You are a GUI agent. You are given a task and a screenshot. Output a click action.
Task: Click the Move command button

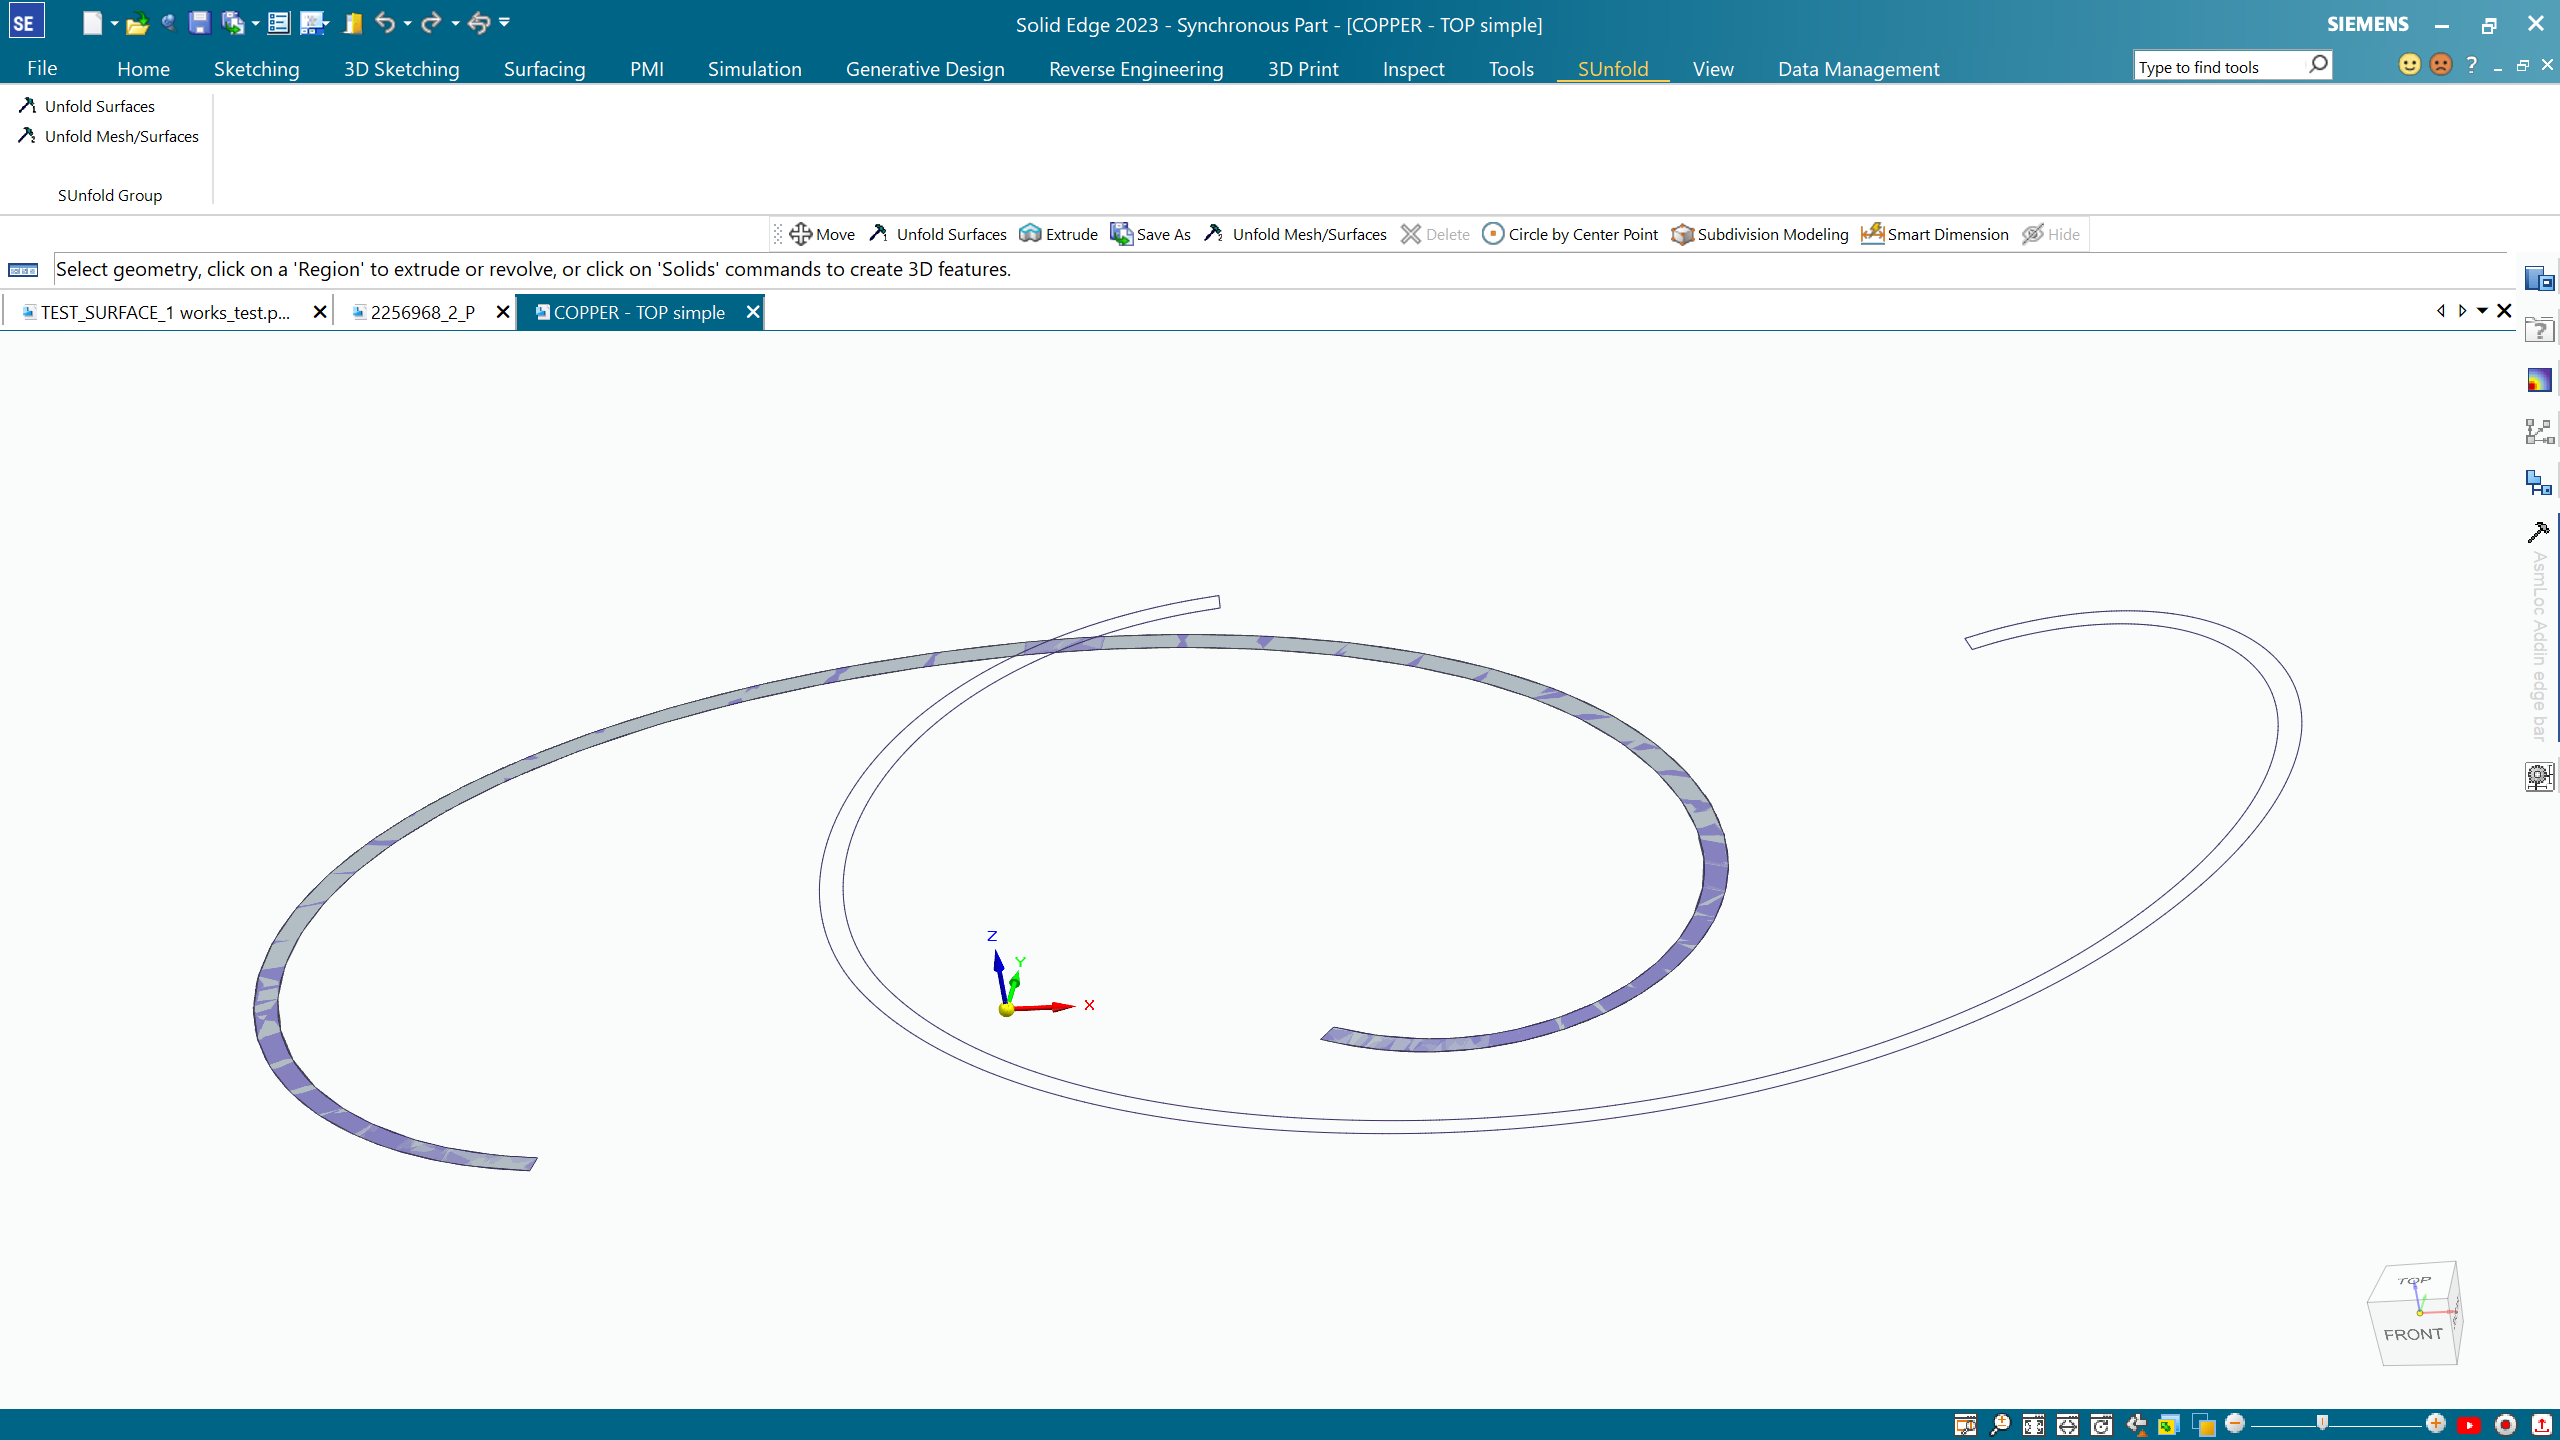click(x=822, y=234)
